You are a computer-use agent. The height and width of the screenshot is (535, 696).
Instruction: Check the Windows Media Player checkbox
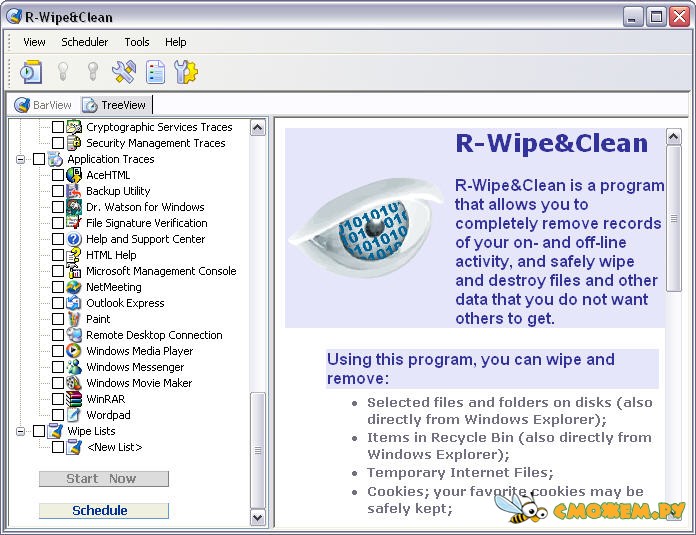pyautogui.click(x=58, y=351)
